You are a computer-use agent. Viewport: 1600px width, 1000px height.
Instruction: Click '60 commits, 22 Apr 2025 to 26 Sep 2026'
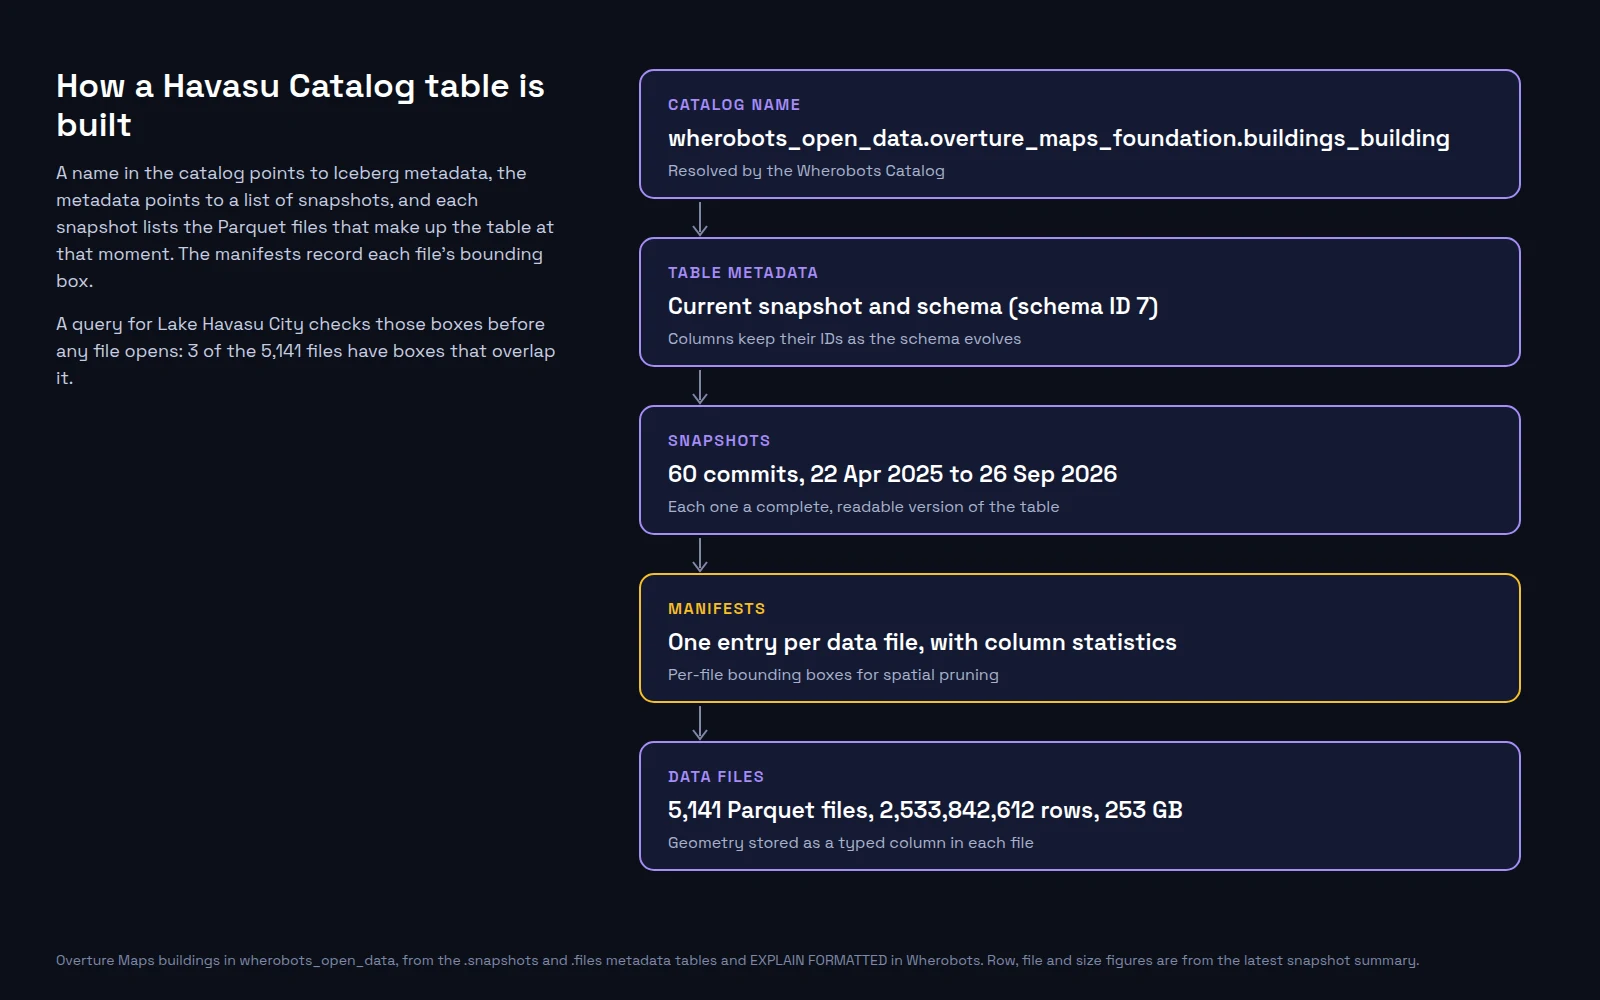point(892,474)
